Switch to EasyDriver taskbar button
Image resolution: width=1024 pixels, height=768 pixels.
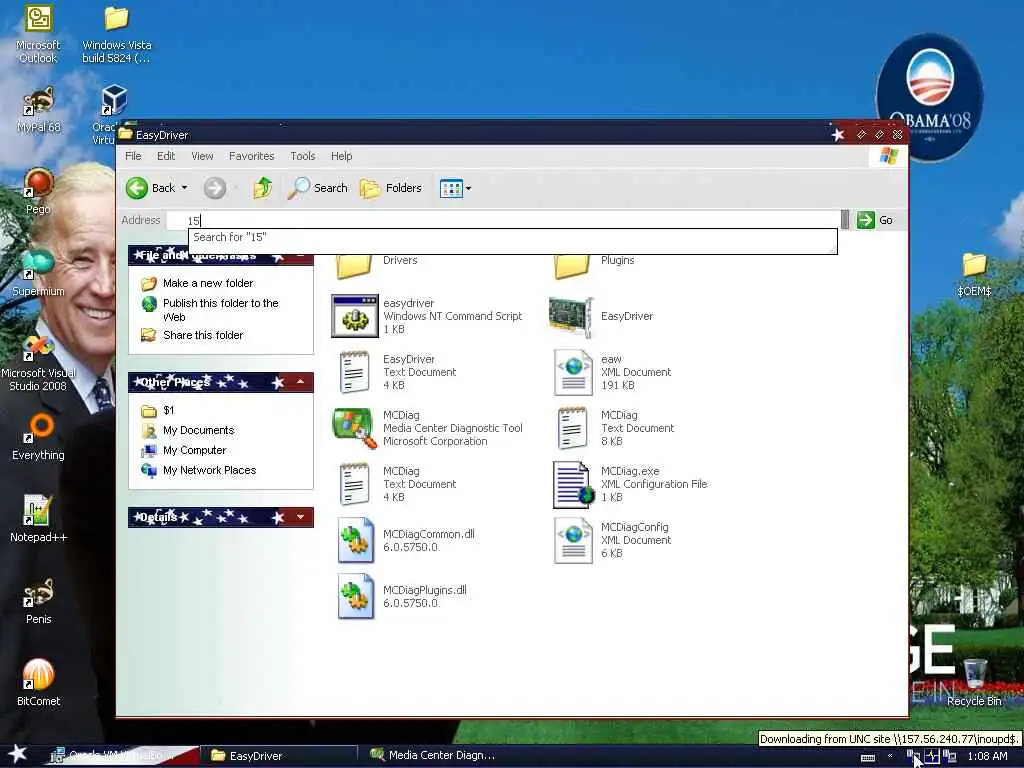(x=279, y=756)
